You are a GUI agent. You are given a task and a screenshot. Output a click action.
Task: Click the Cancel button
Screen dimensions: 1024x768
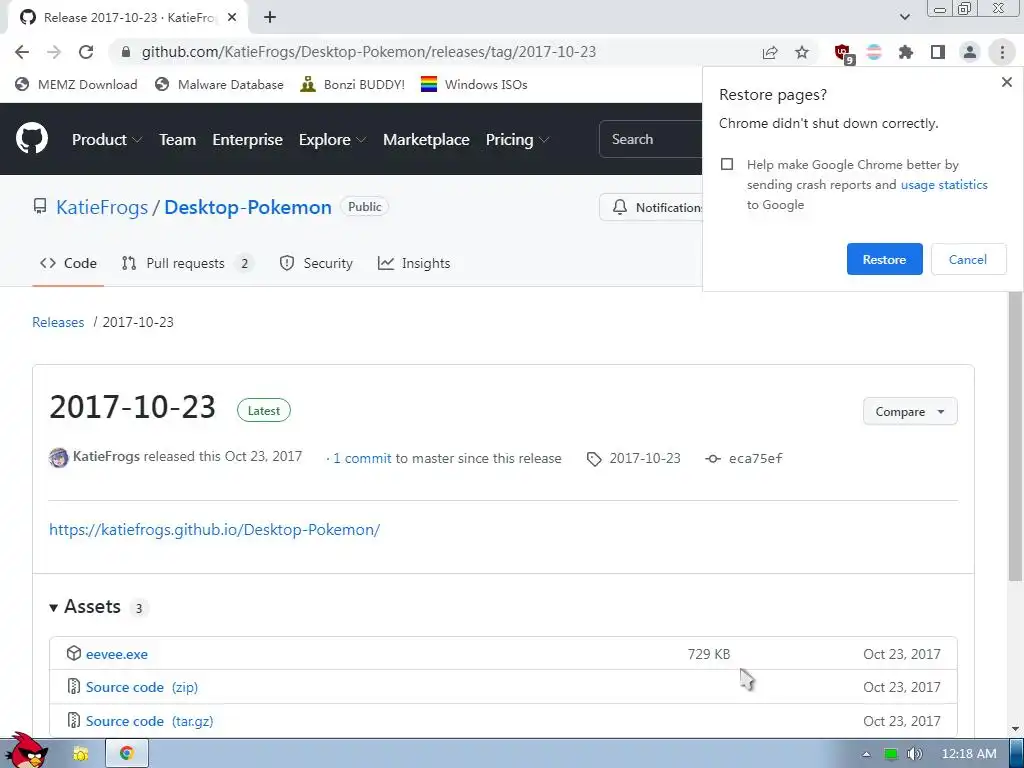[967, 259]
